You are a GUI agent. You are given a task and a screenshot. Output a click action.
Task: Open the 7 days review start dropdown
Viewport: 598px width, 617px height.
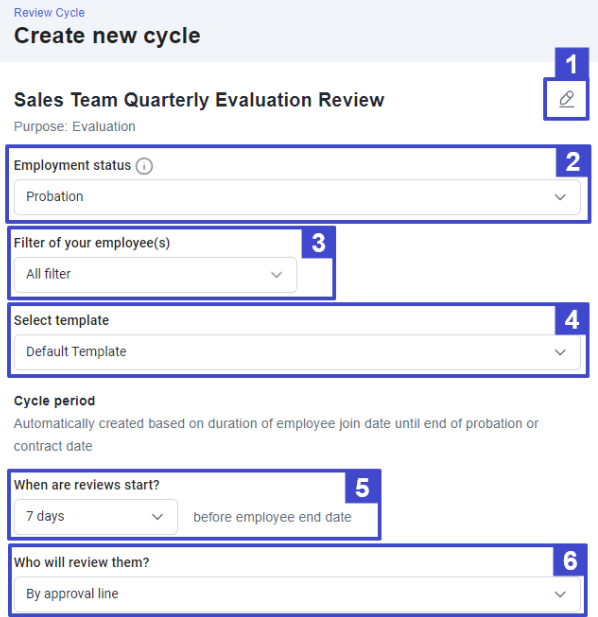[x=96, y=517]
